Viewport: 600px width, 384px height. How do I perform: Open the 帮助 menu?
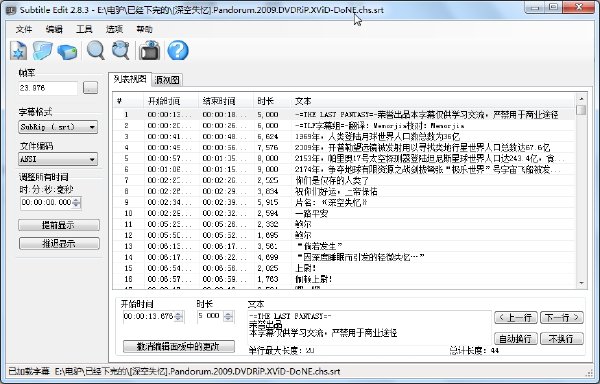click(x=144, y=29)
